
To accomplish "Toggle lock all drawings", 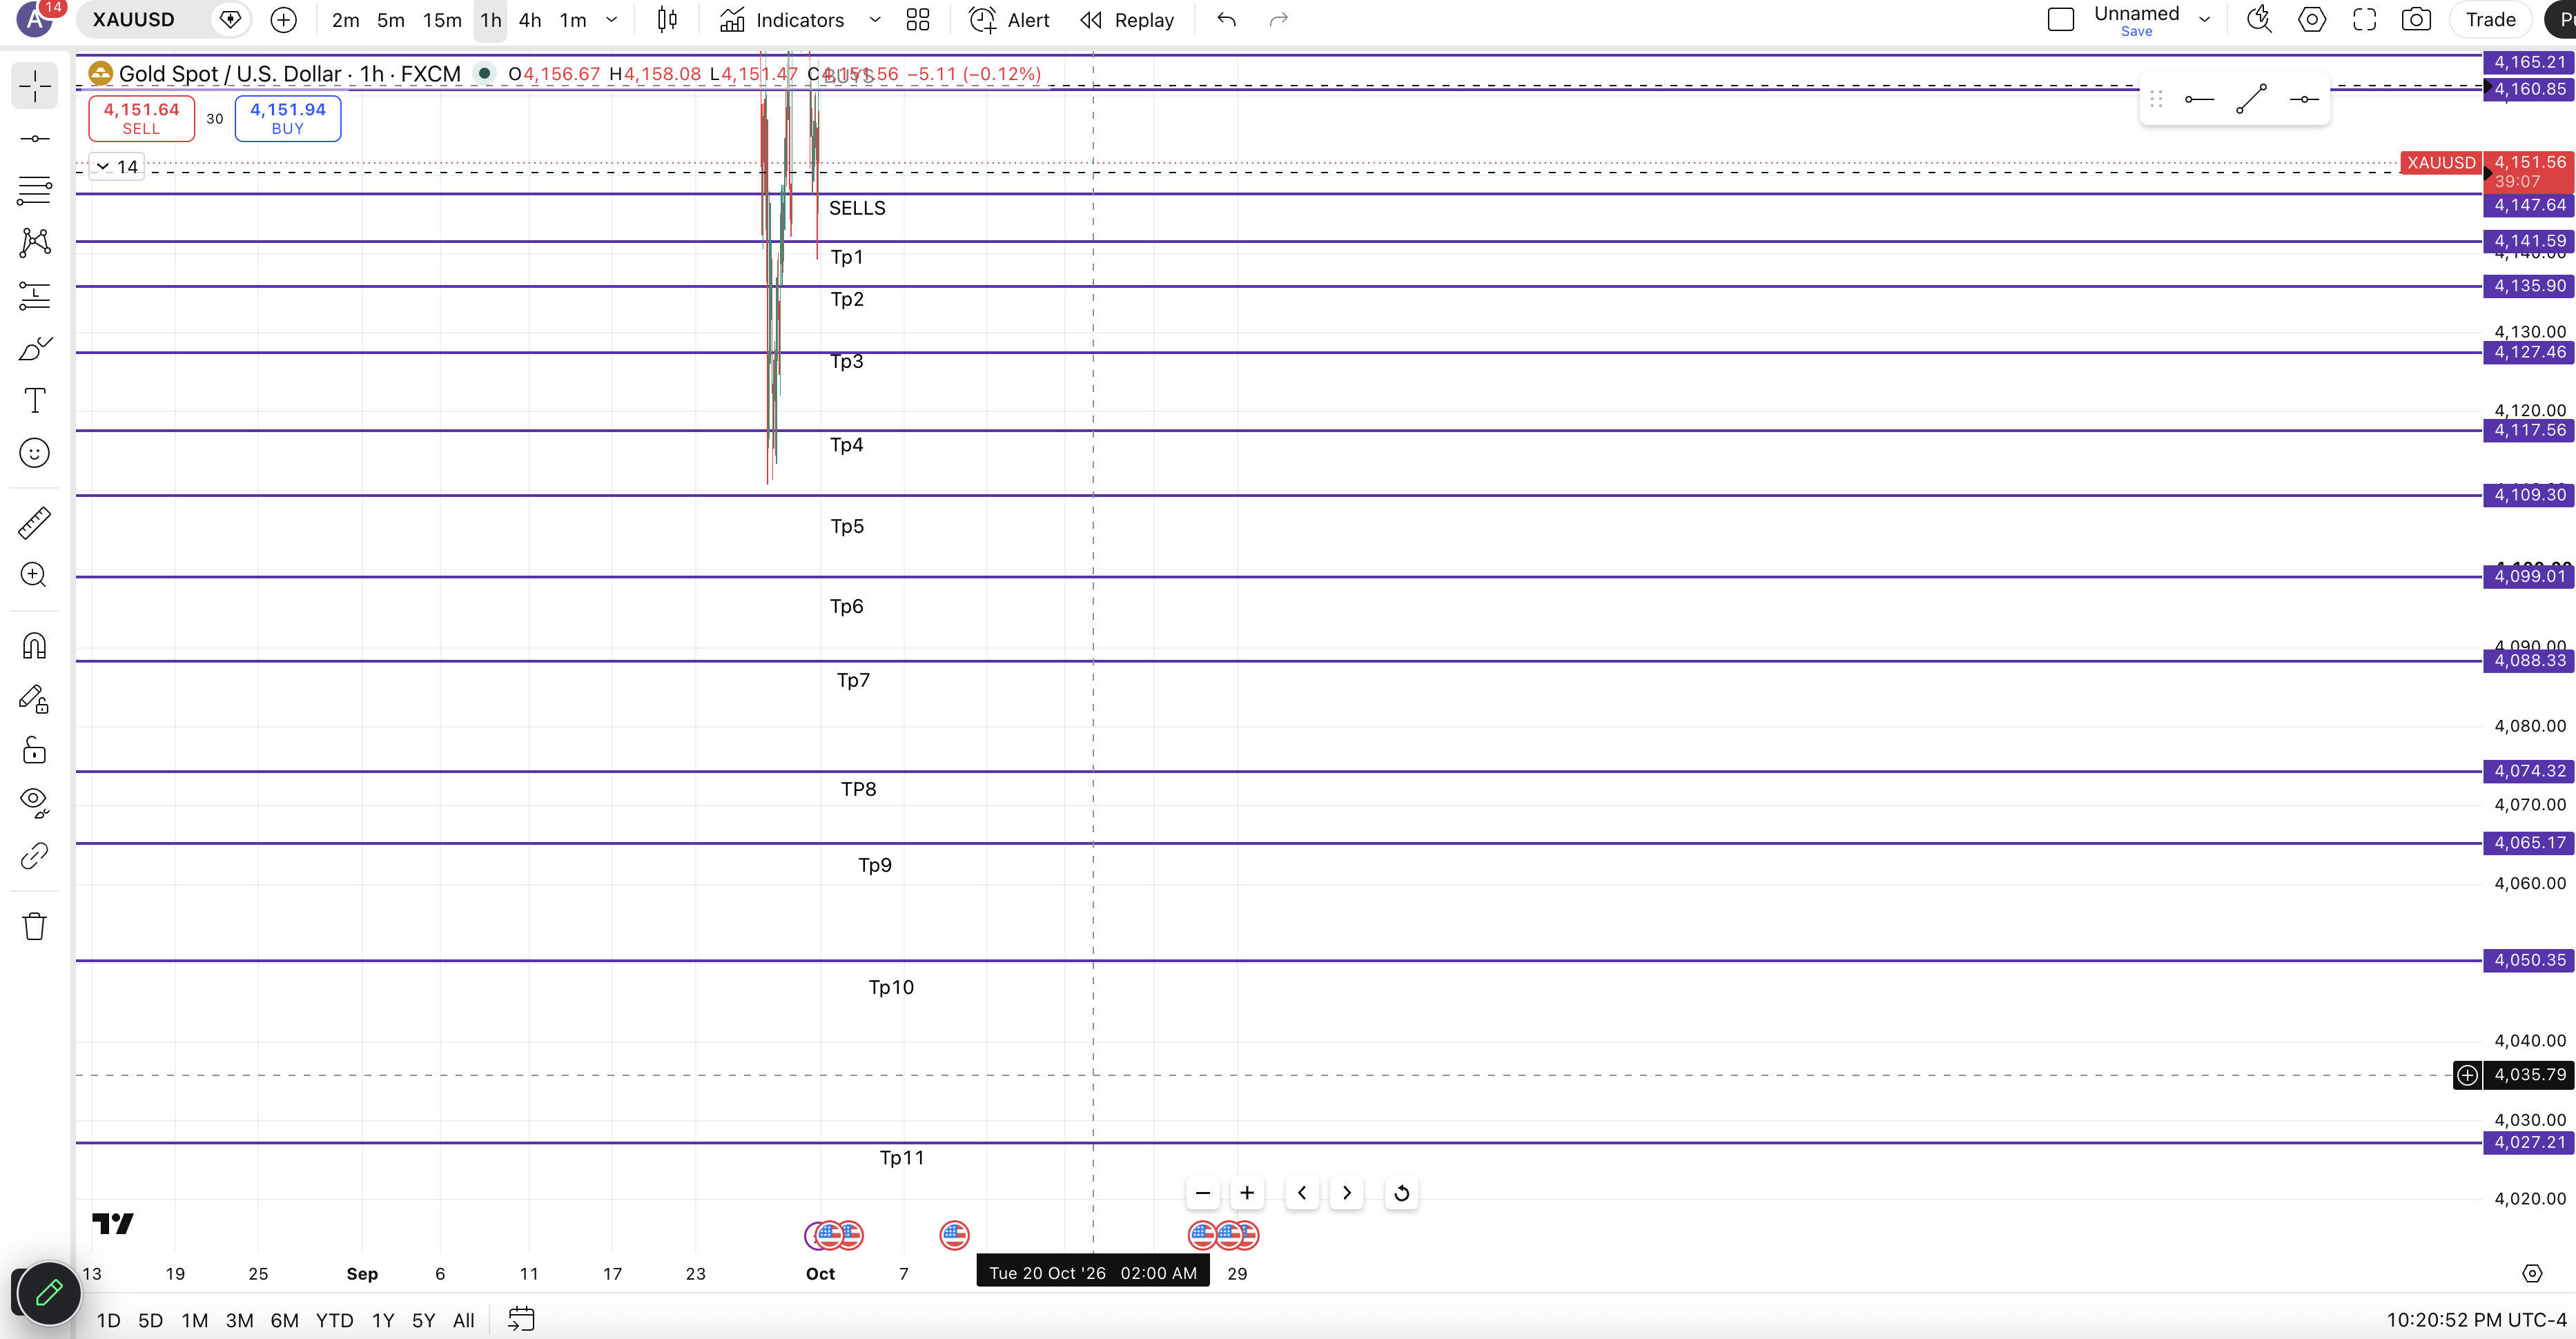I will pos(34,750).
